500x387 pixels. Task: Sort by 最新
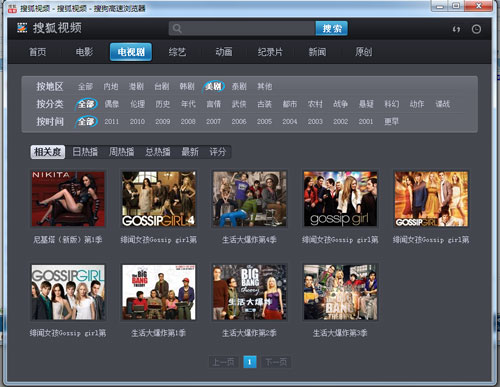pos(190,152)
